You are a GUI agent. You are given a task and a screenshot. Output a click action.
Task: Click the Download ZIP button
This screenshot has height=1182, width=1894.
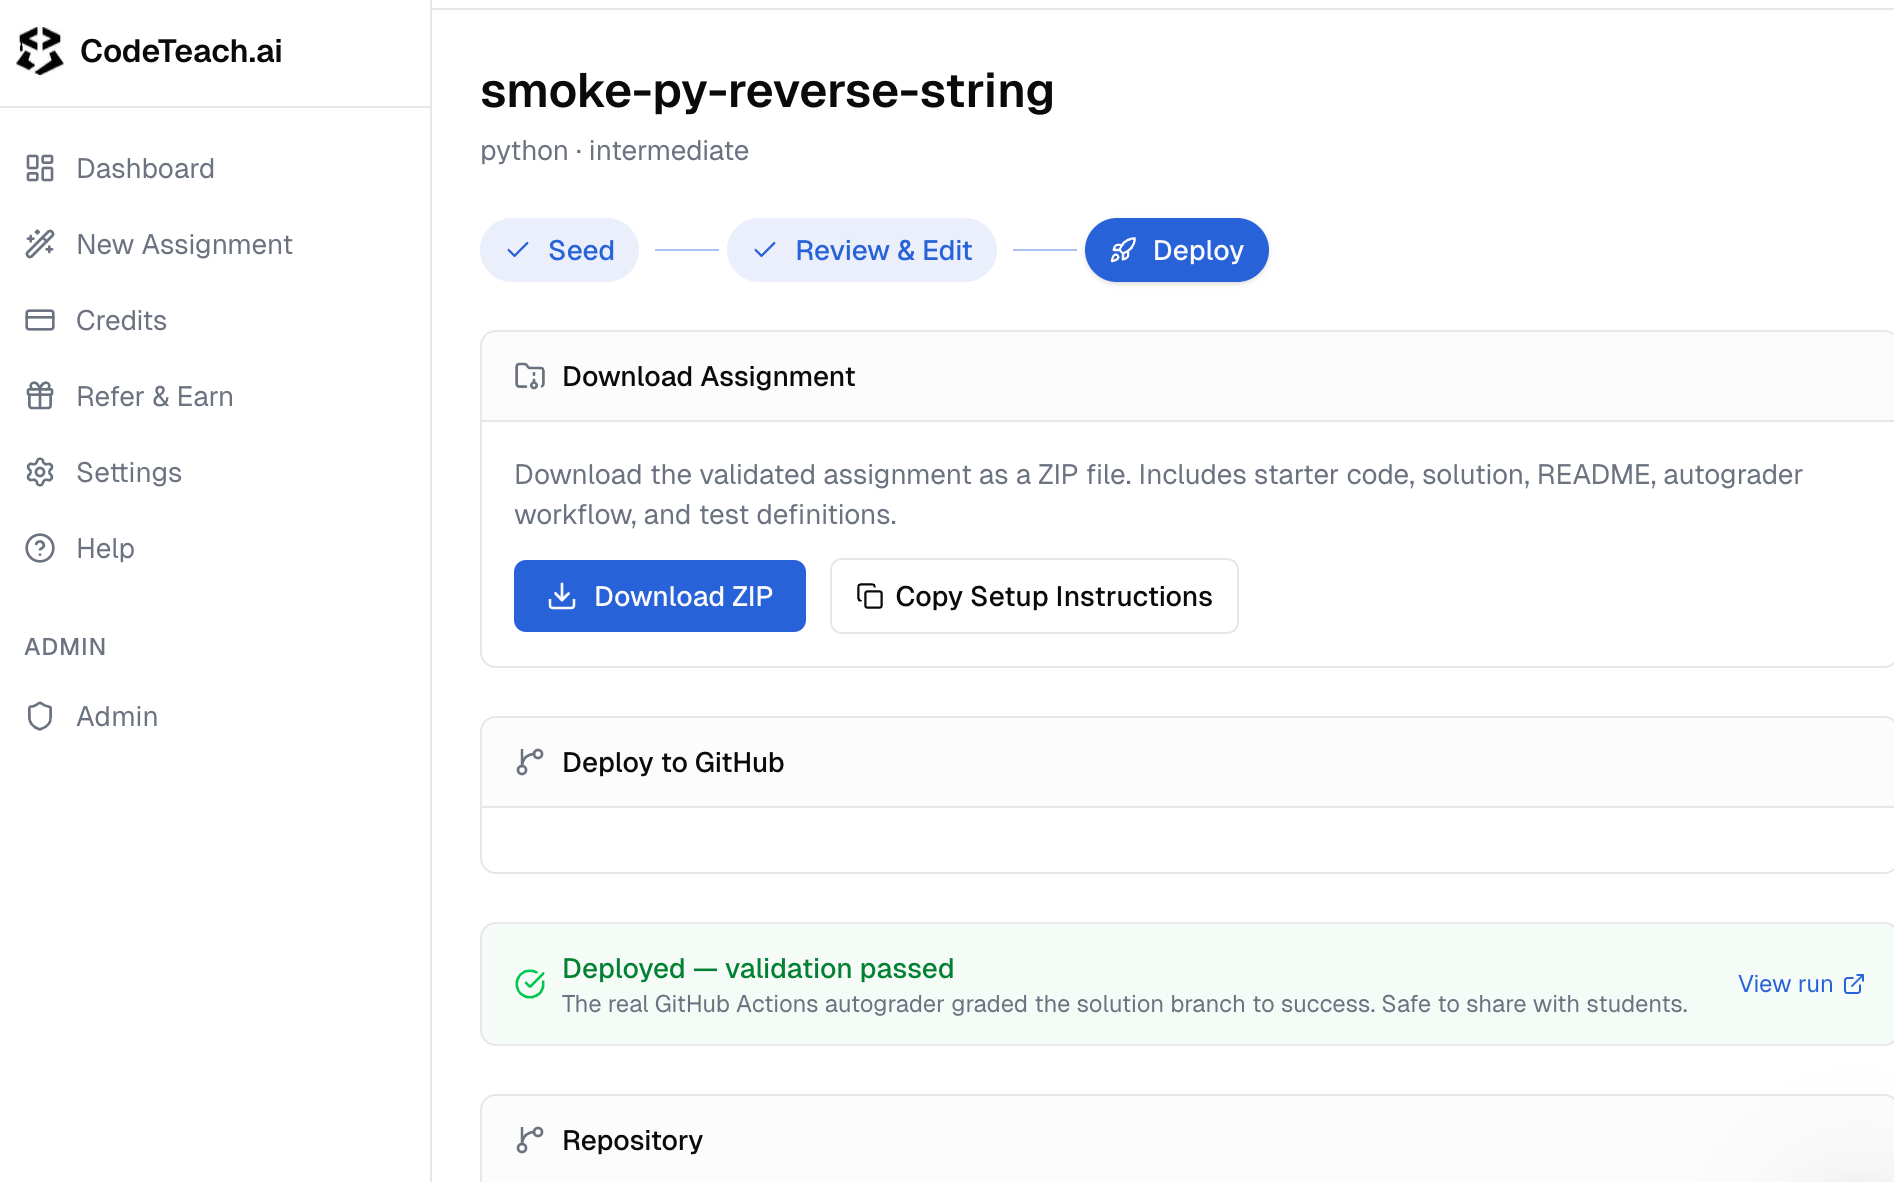pyautogui.click(x=660, y=596)
